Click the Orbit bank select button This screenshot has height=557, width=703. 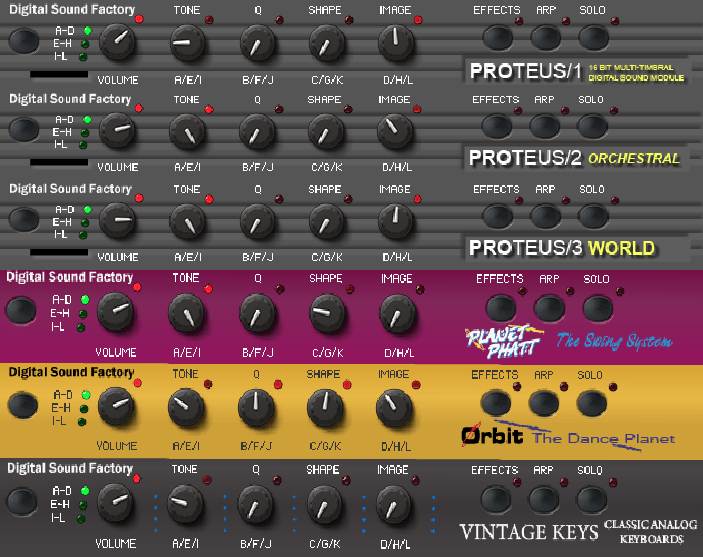22,405
